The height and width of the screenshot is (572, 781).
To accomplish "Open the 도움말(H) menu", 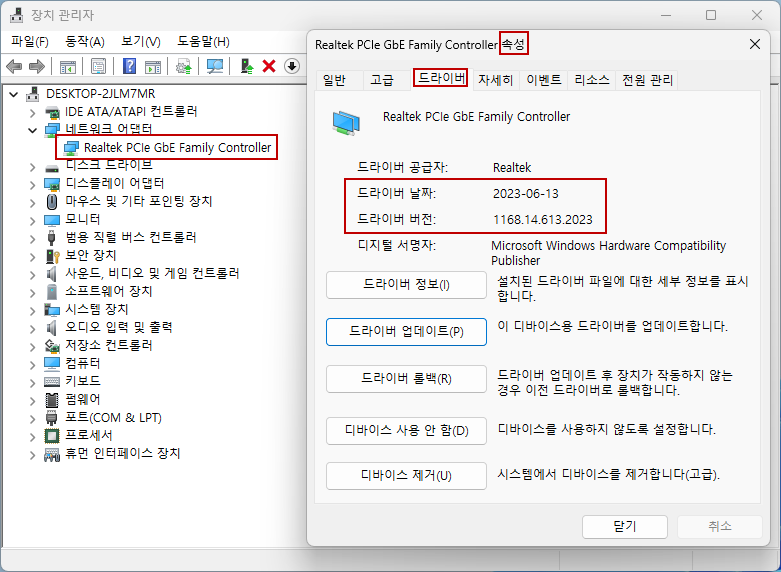I will coord(203,41).
